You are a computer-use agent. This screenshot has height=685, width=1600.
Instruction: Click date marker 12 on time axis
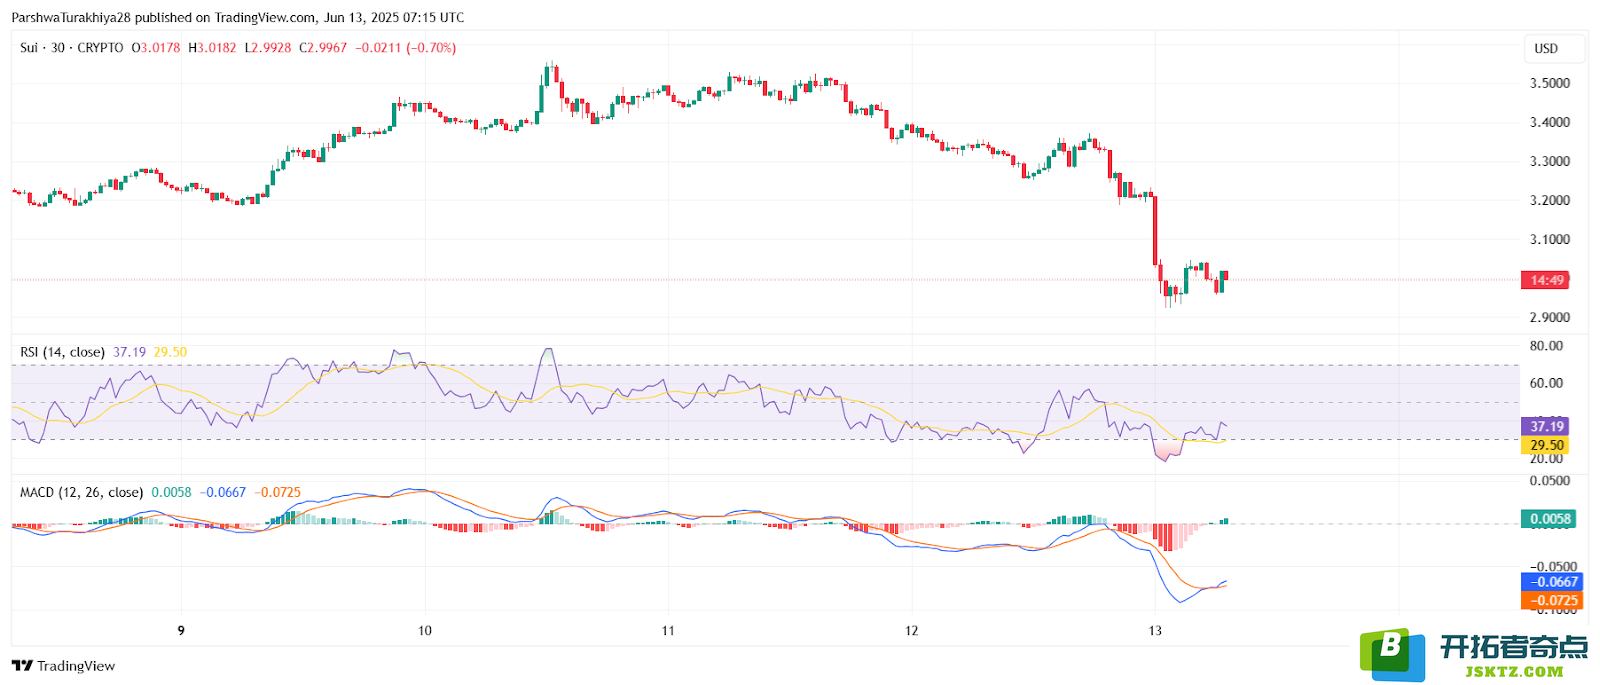click(911, 631)
